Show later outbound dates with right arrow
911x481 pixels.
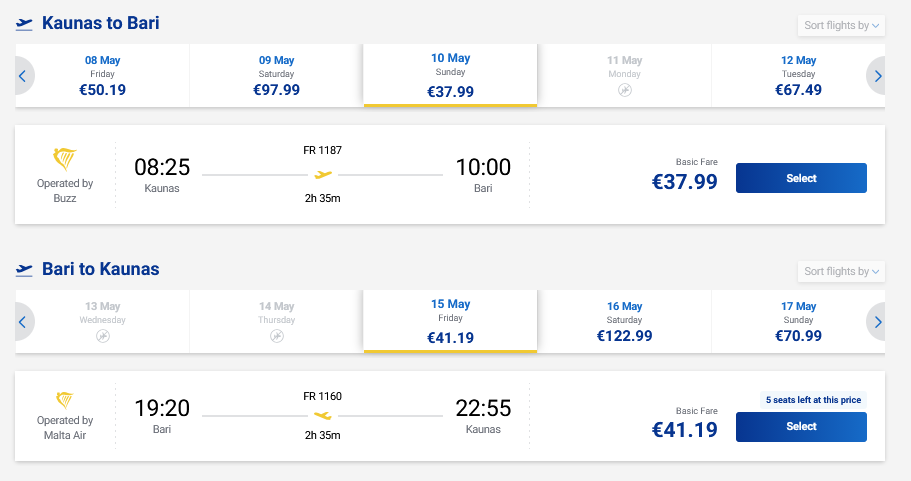(x=877, y=75)
